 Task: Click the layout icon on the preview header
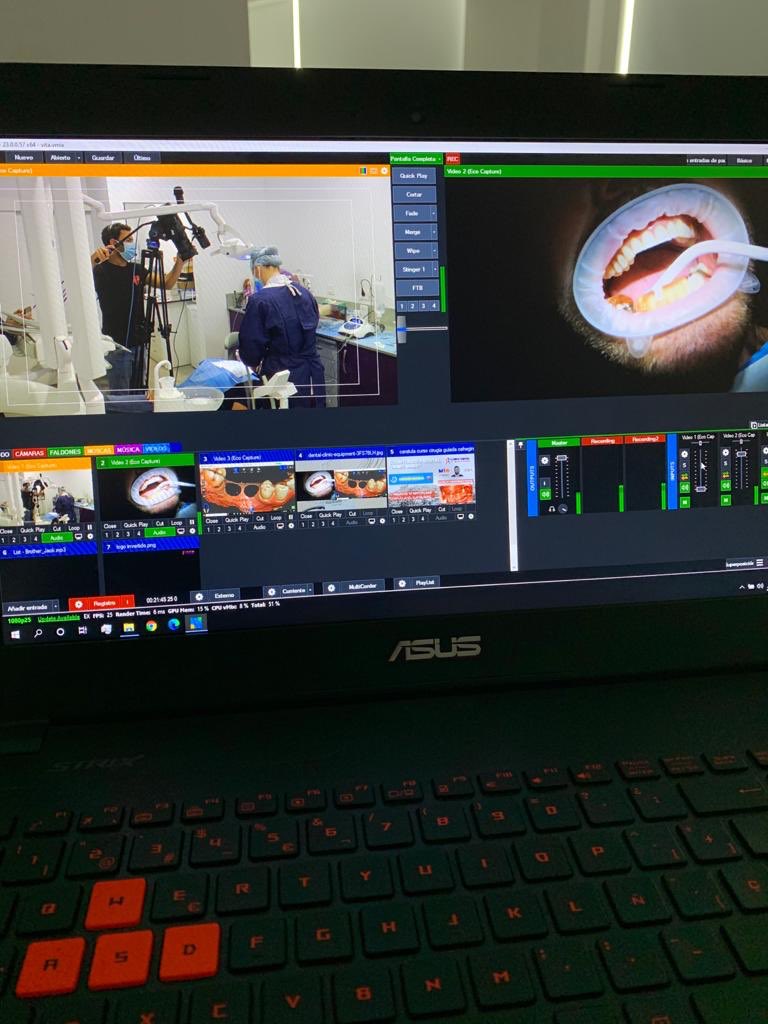[x=374, y=171]
